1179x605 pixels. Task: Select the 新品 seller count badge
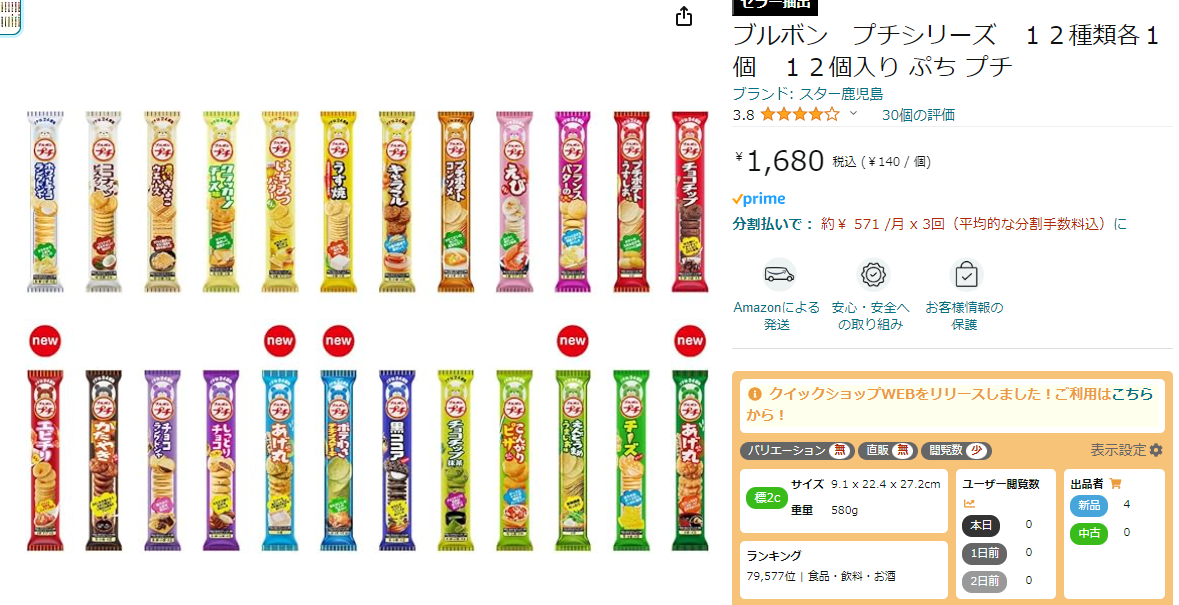click(1089, 505)
